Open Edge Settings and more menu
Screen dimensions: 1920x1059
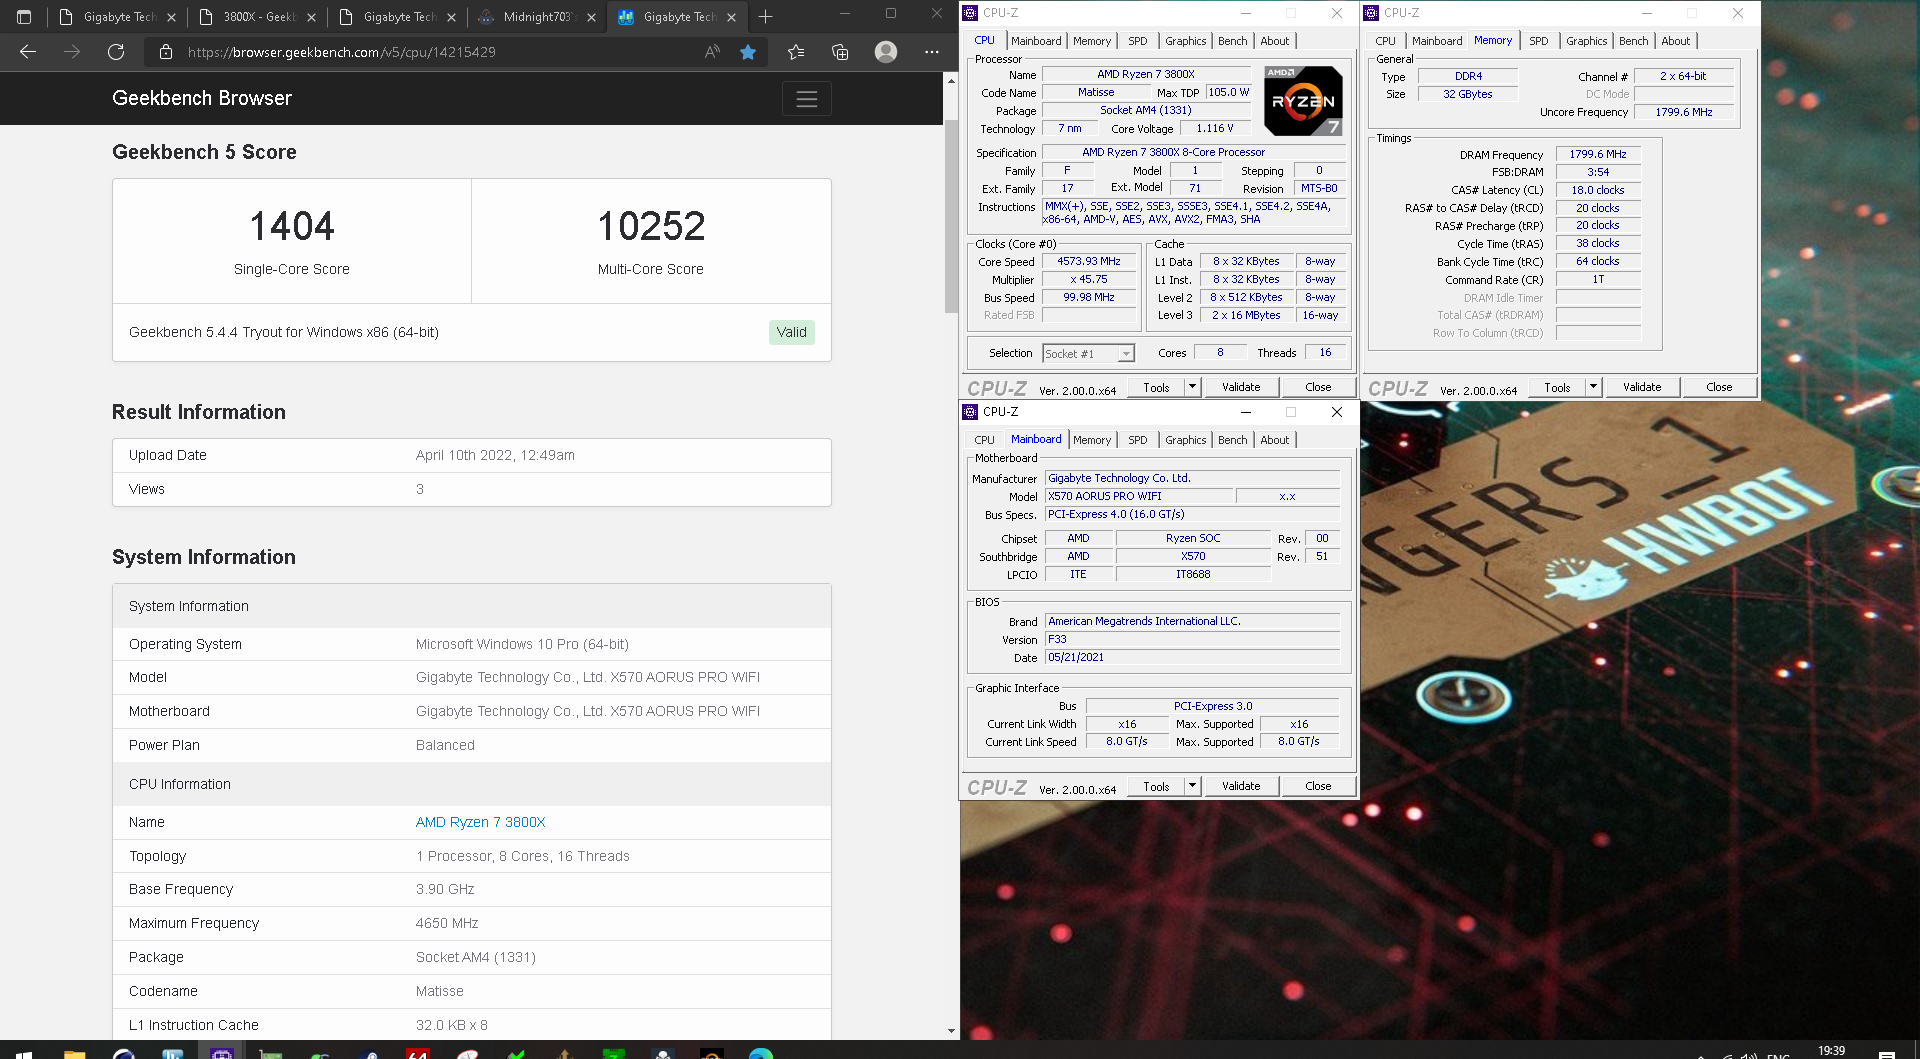932,52
